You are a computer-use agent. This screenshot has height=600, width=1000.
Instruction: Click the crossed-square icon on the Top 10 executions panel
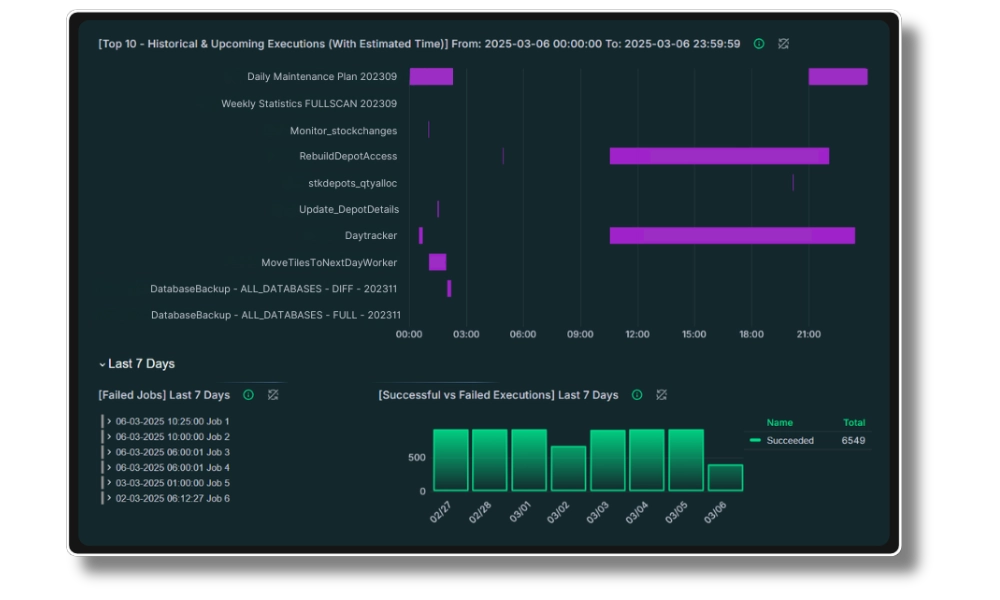784,44
